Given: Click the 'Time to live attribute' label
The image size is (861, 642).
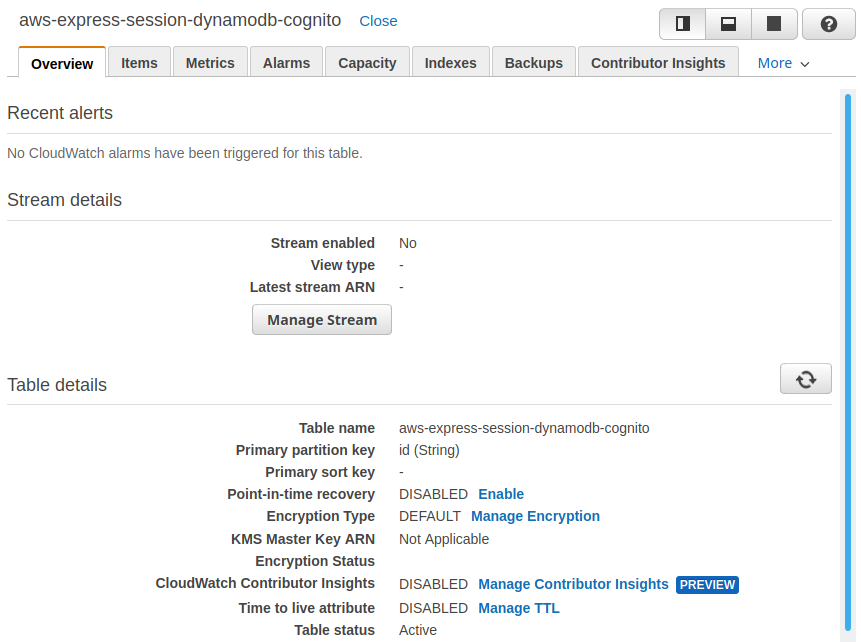Looking at the screenshot, I should [306, 608].
